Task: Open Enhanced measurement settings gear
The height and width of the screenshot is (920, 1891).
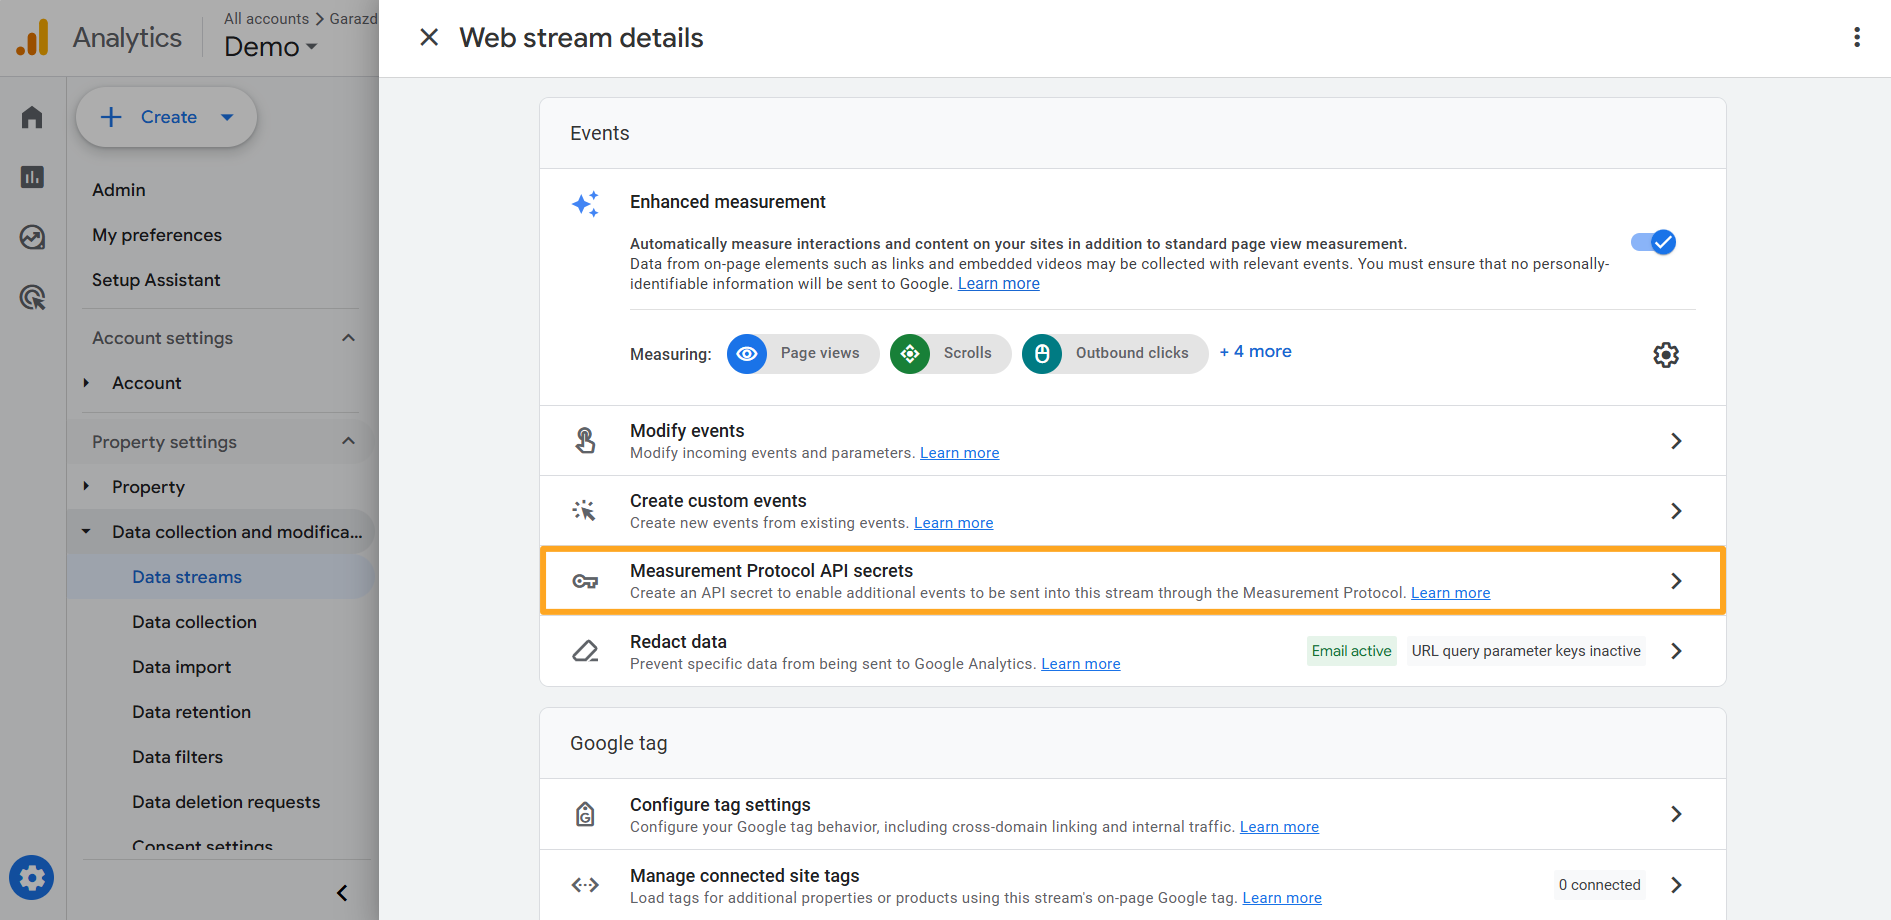Action: [1665, 354]
